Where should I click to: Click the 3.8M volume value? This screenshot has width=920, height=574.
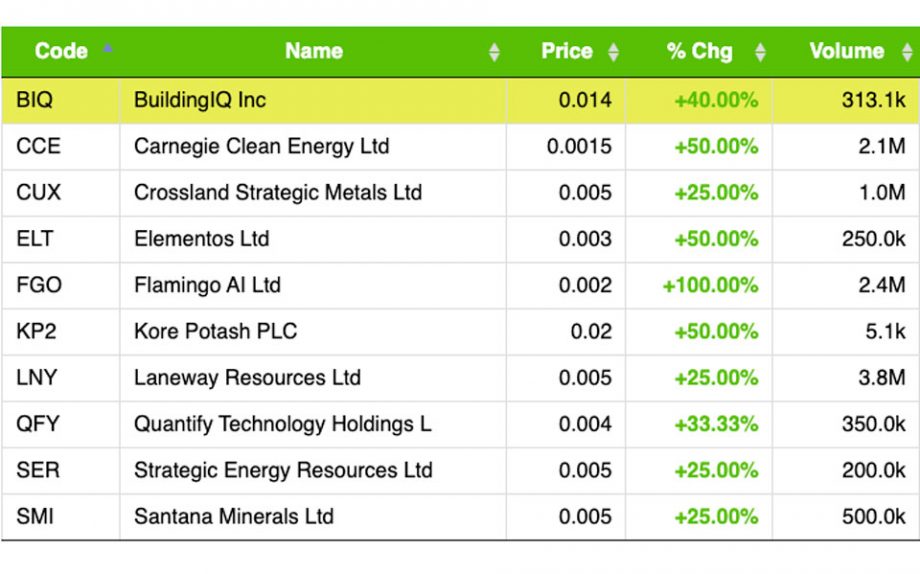coord(882,377)
